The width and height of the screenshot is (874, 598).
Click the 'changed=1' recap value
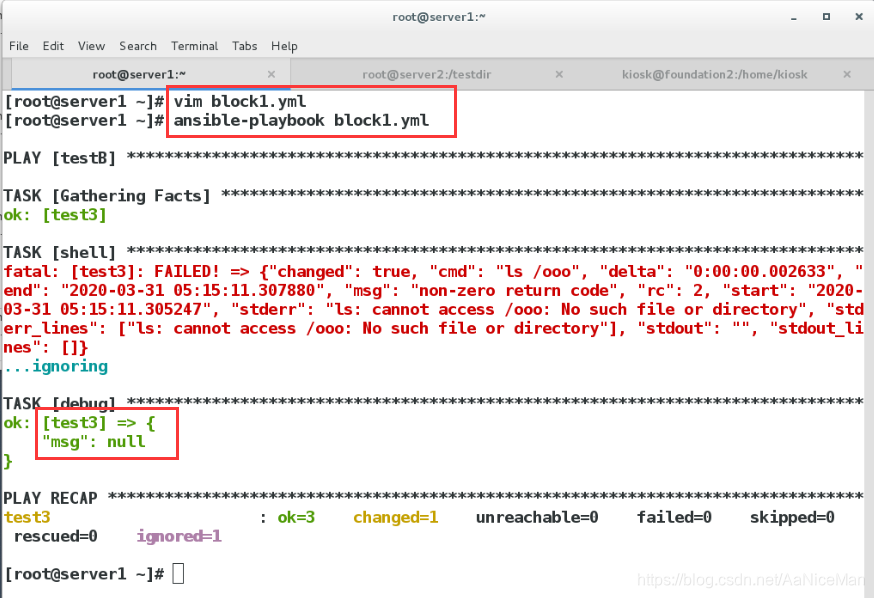(396, 518)
